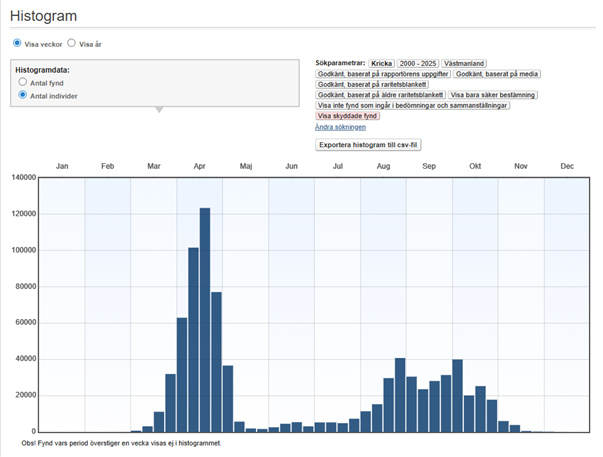603x457 pixels.
Task: Click 'Godkänt, baserat på äldre raritetsblankett' tag
Action: (380, 95)
